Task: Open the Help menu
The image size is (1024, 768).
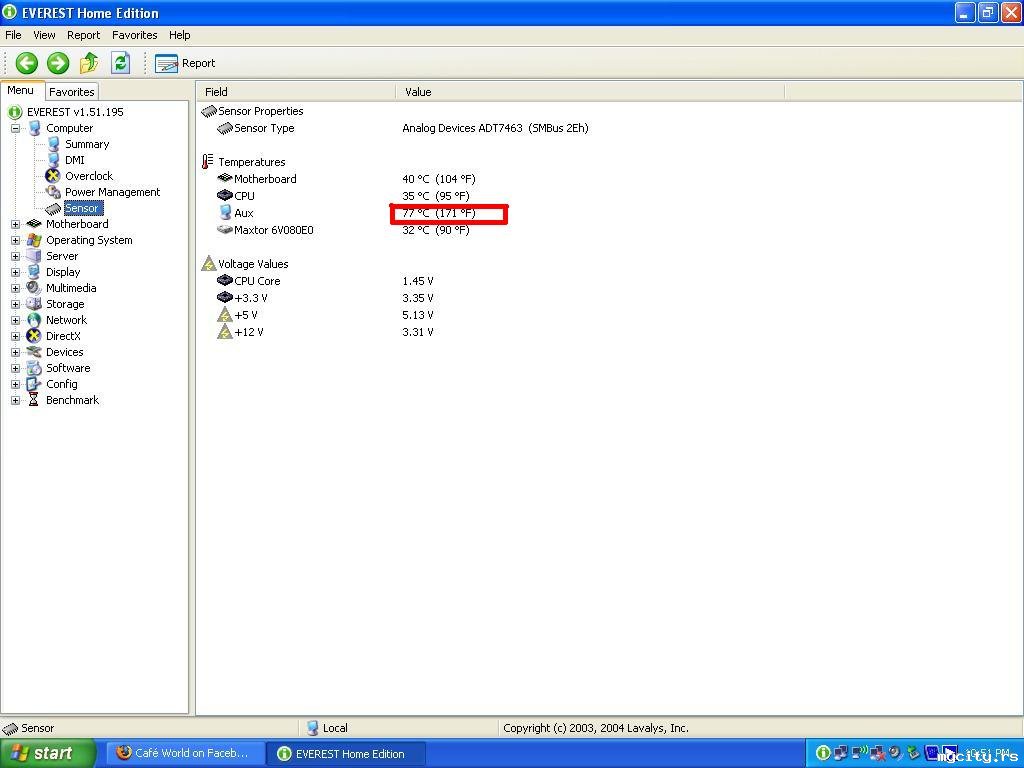Action: [180, 35]
